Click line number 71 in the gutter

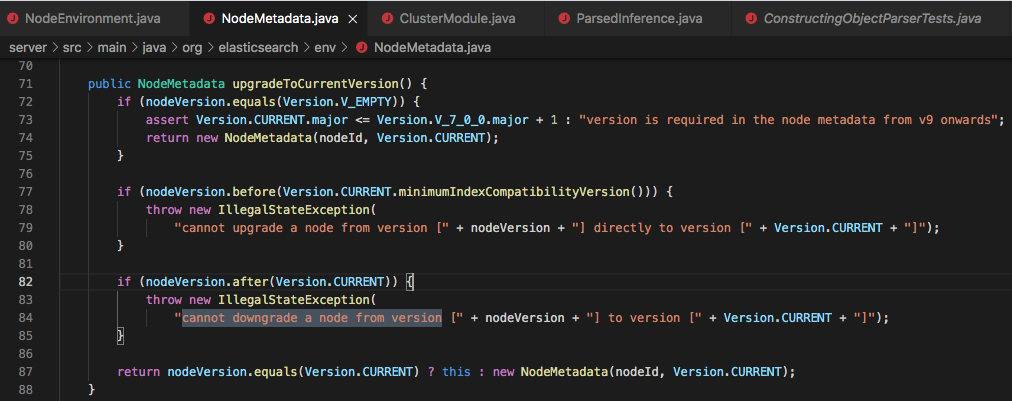click(26, 84)
